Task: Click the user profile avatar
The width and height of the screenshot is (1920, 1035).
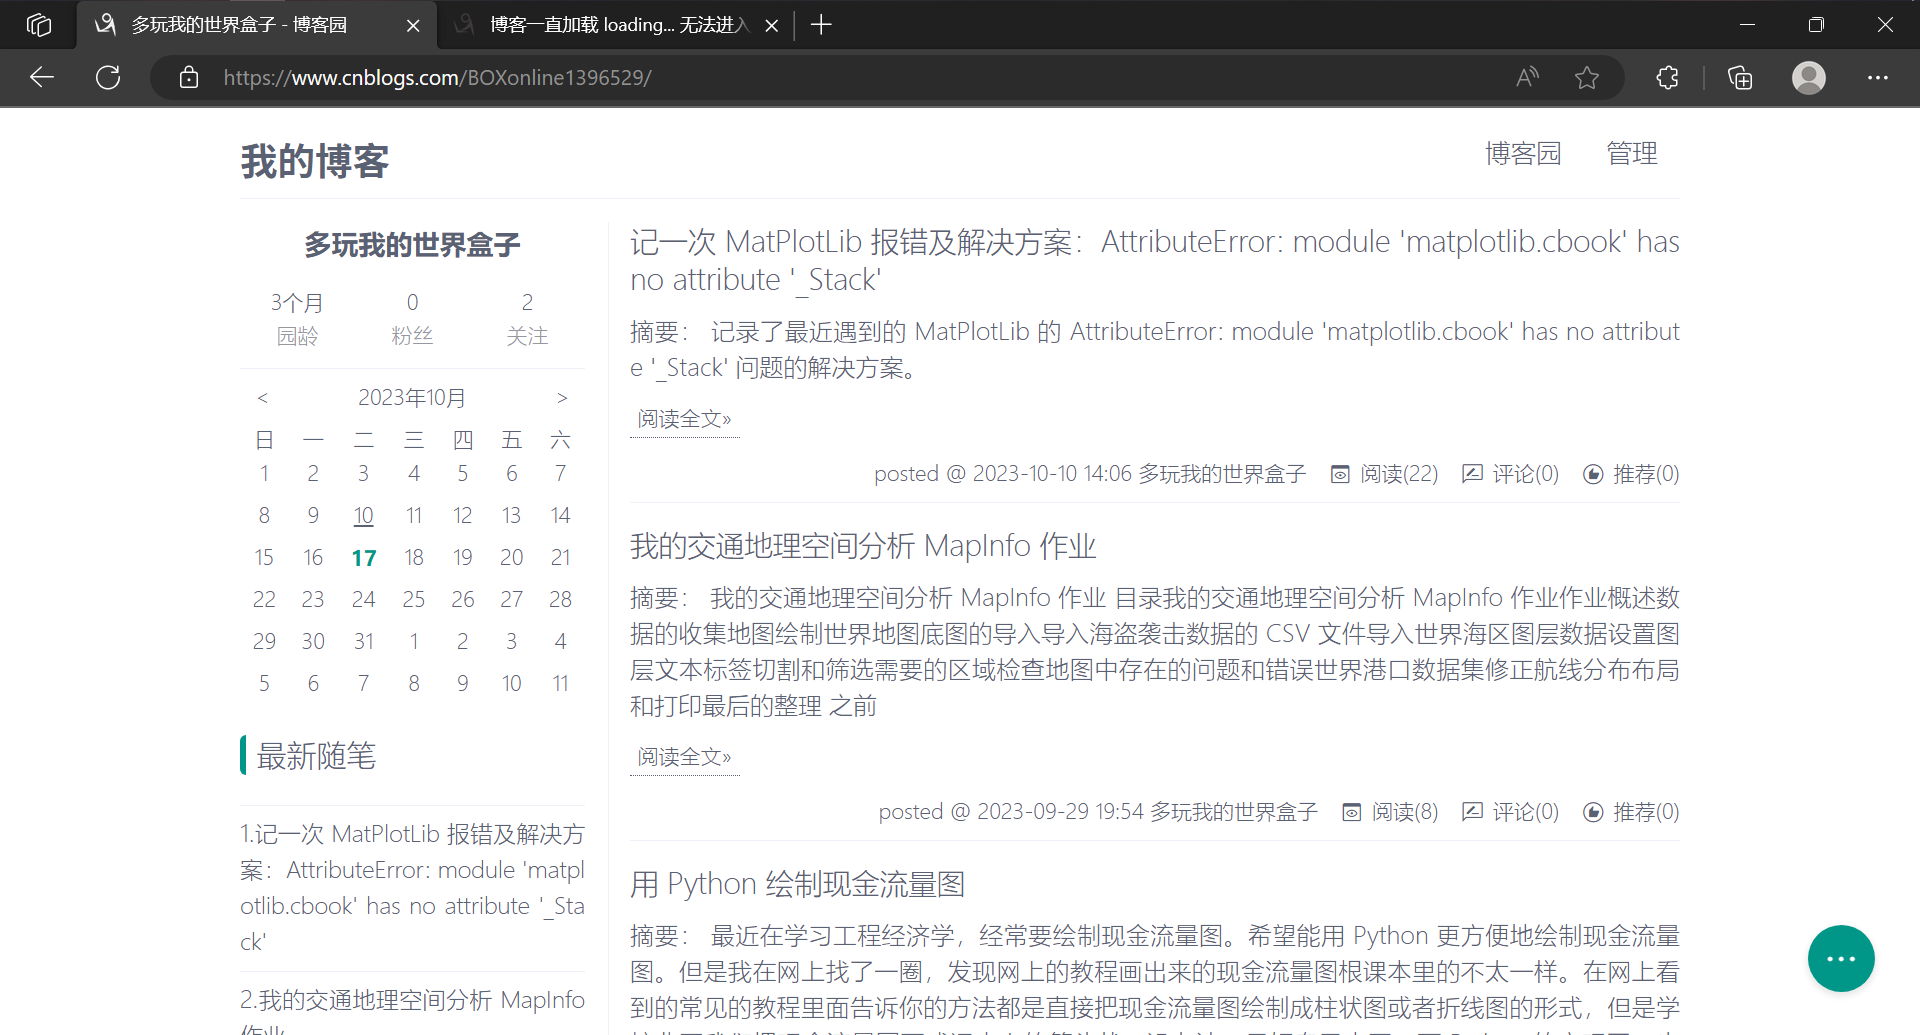Action: [x=1809, y=78]
